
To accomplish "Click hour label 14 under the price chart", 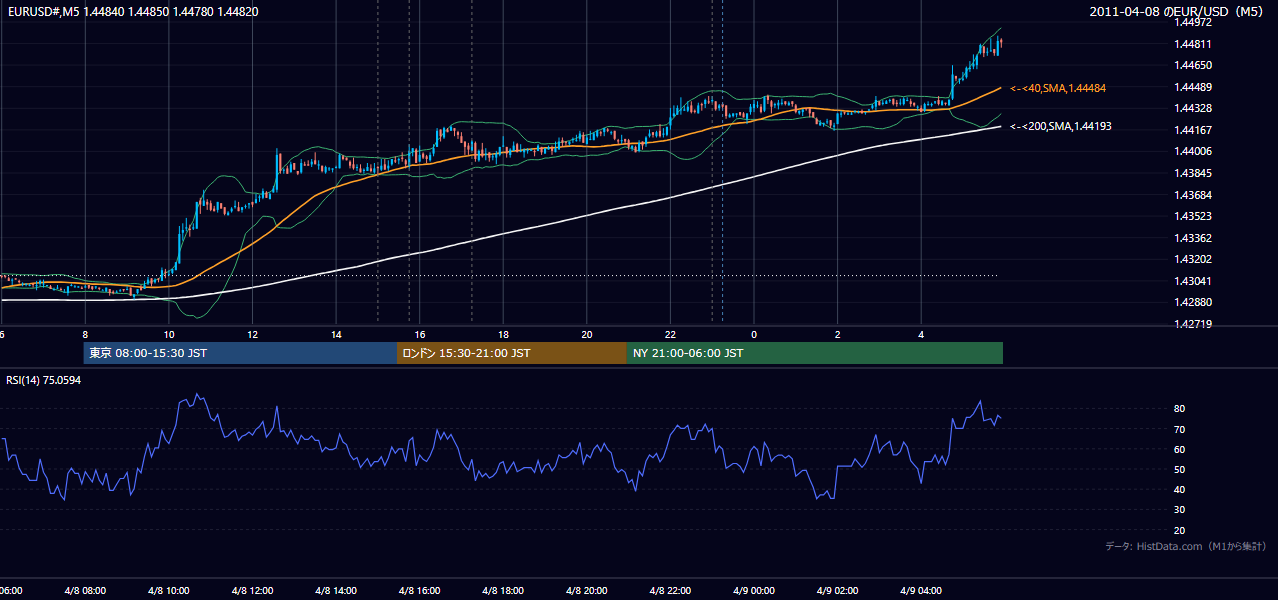I will click(x=336, y=334).
